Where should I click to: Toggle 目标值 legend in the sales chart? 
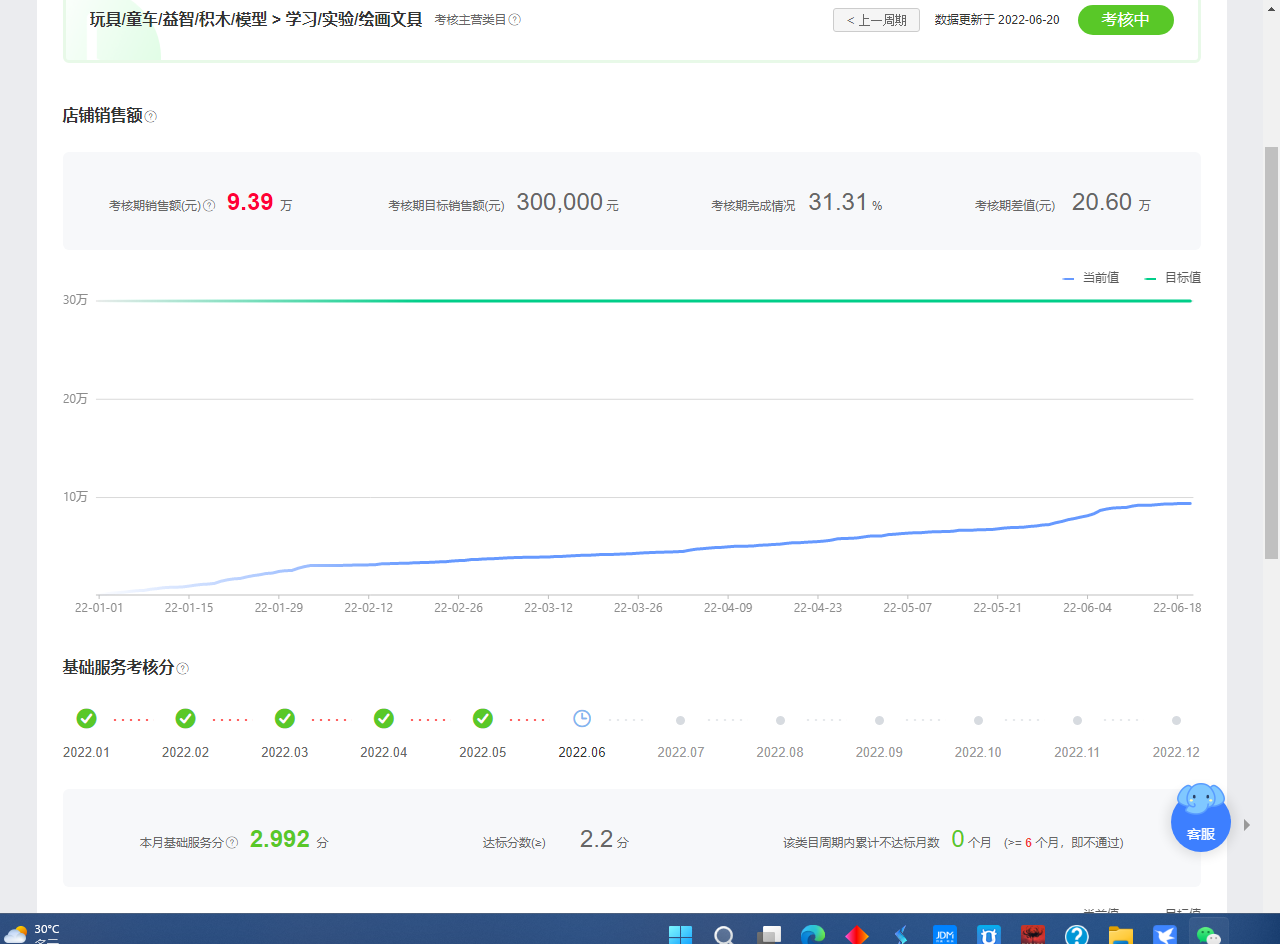click(1173, 278)
